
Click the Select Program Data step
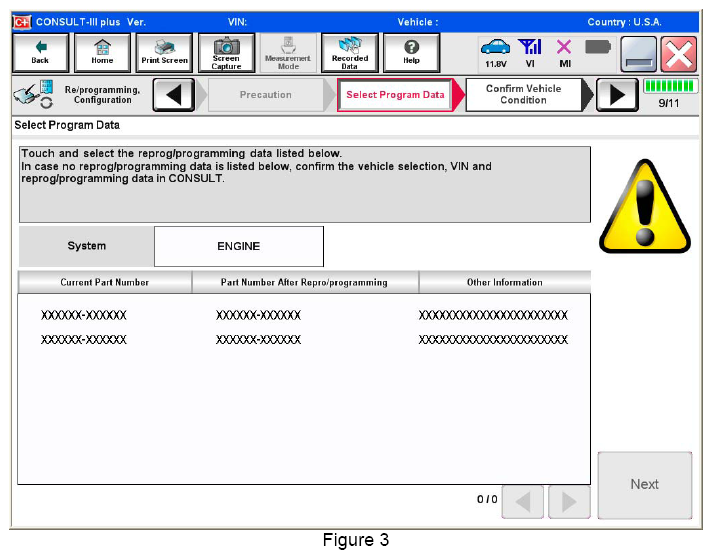coord(395,95)
